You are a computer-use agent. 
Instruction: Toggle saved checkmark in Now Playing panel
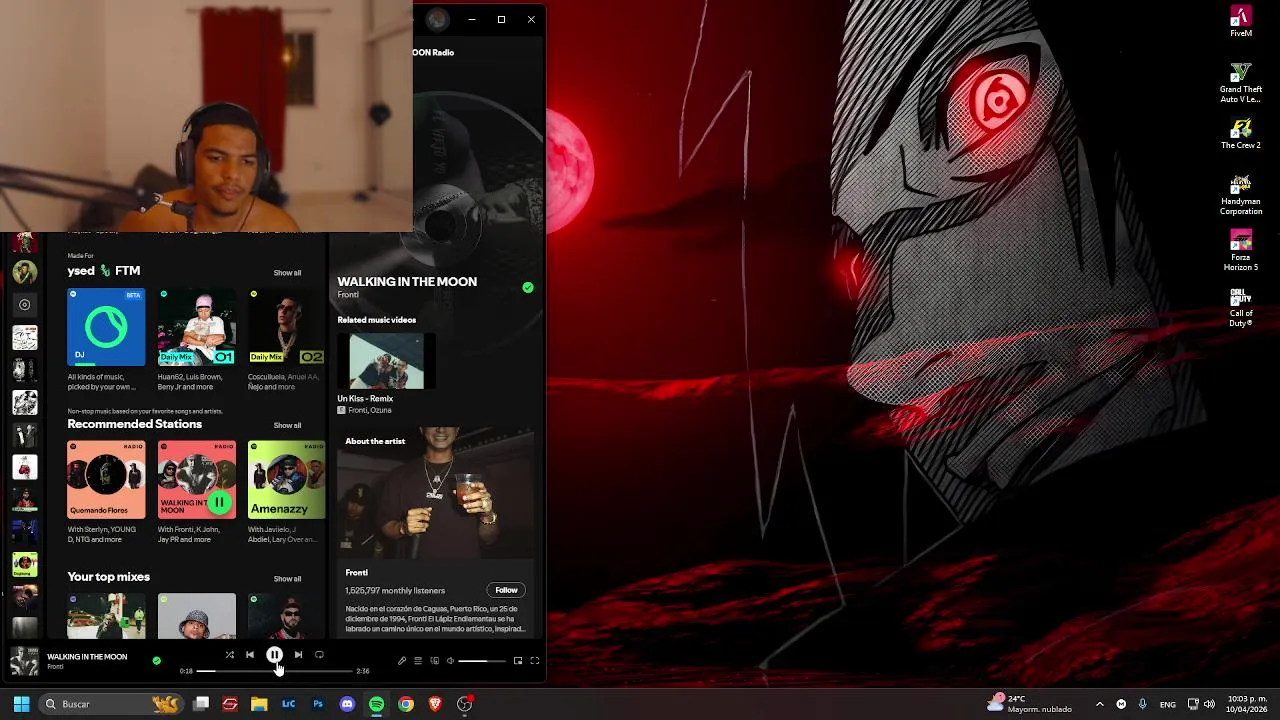(528, 287)
